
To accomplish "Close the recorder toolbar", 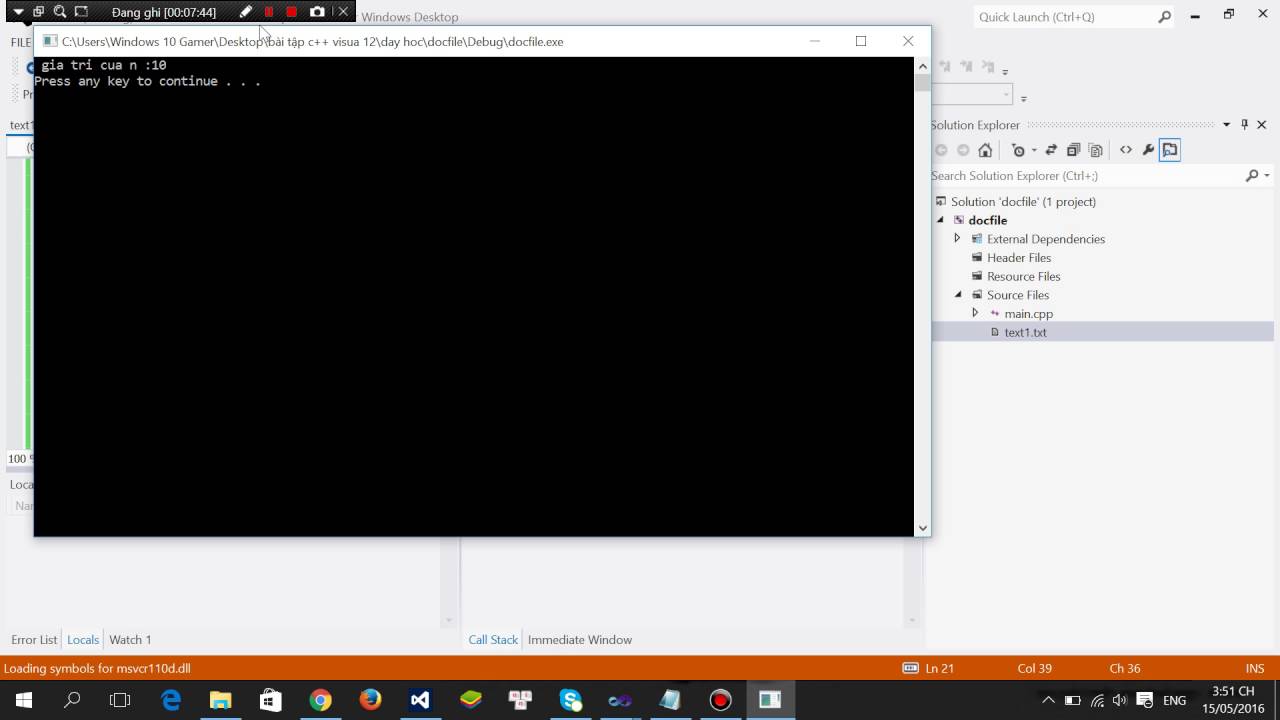I will 343,12.
